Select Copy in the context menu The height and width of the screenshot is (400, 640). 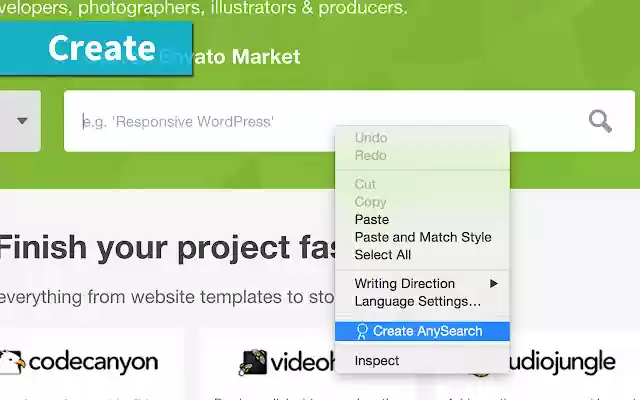(370, 202)
